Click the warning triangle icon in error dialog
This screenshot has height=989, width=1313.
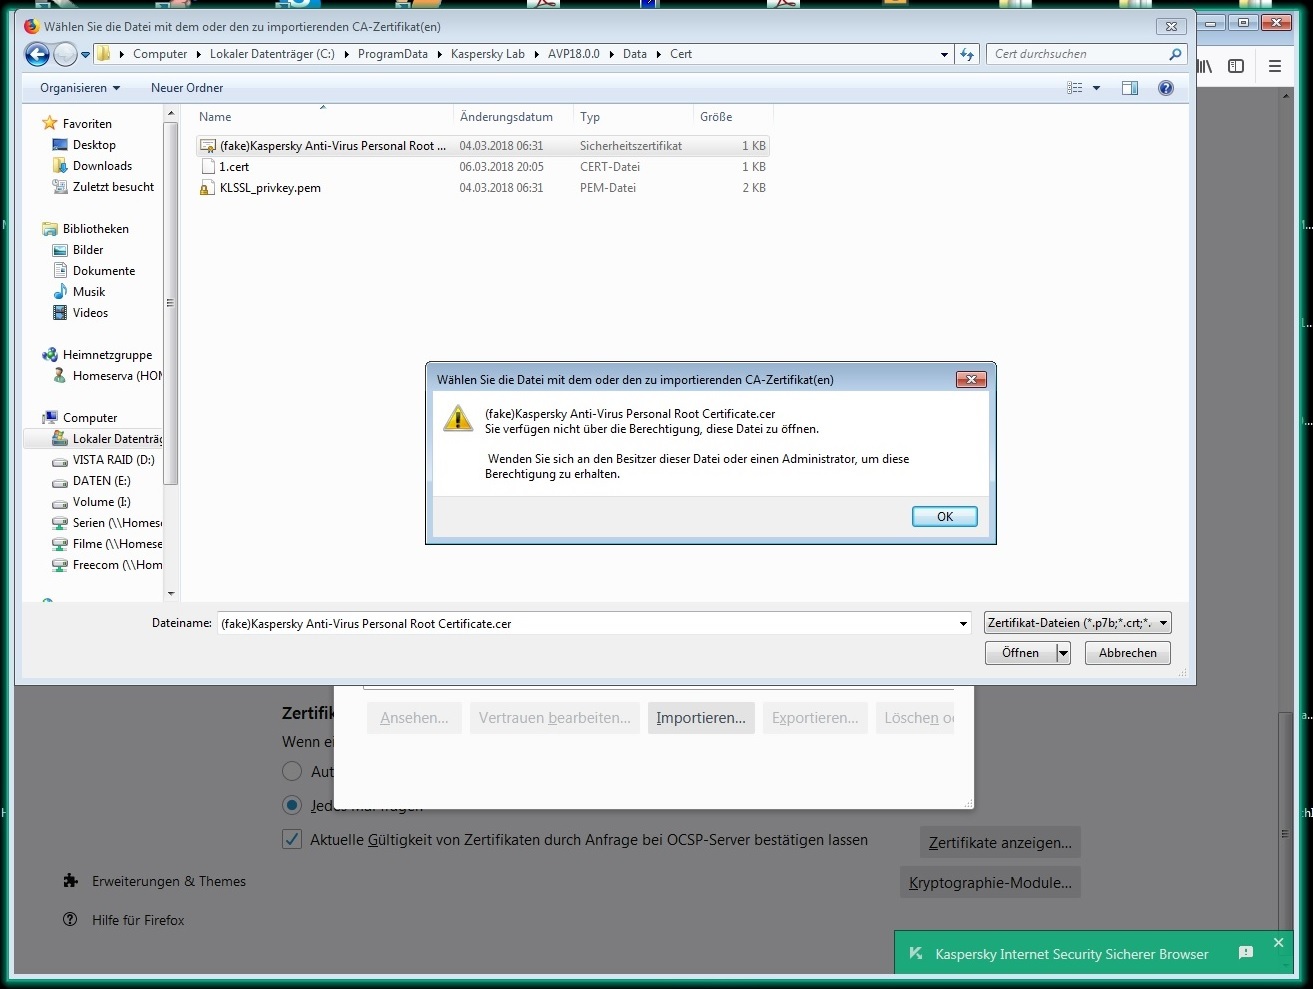(458, 418)
